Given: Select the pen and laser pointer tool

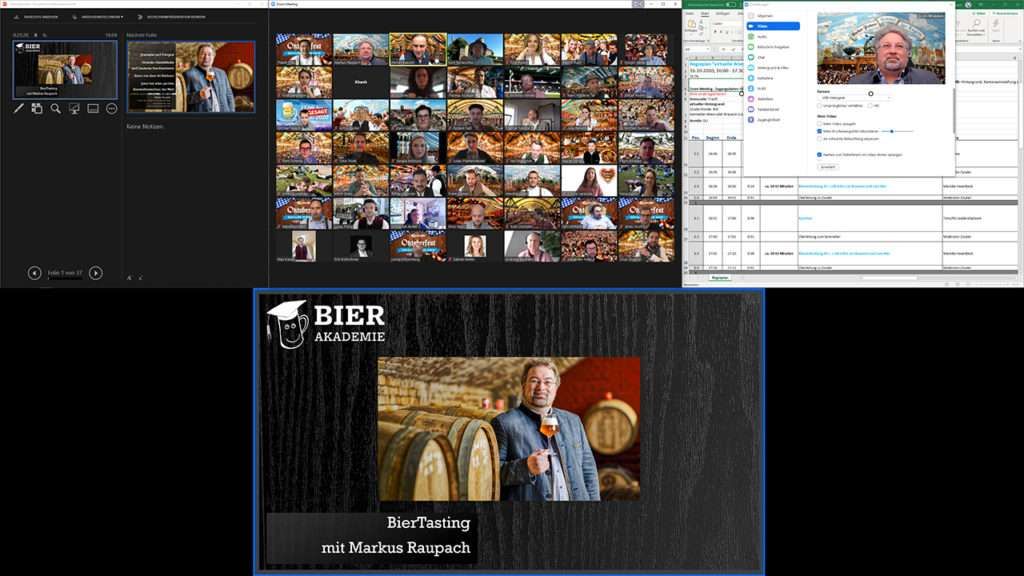Looking at the screenshot, I should click(19, 108).
